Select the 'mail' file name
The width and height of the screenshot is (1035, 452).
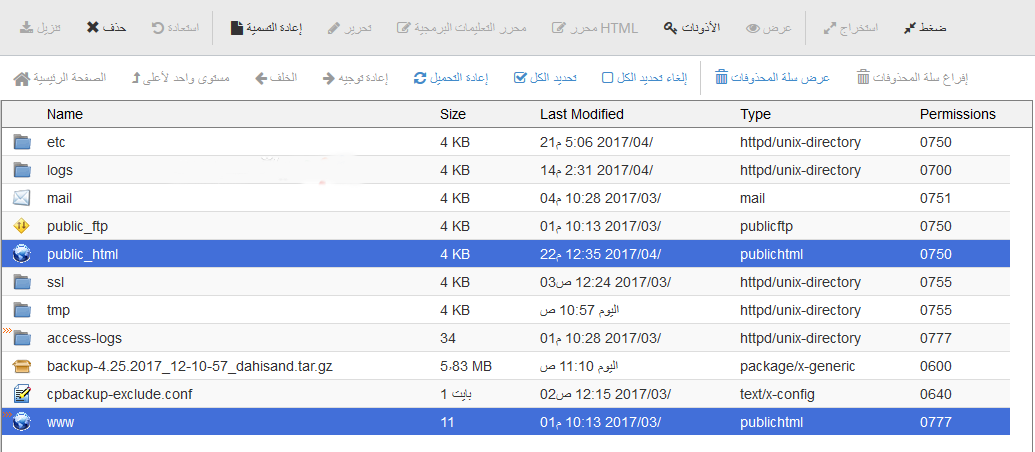click(x=59, y=198)
